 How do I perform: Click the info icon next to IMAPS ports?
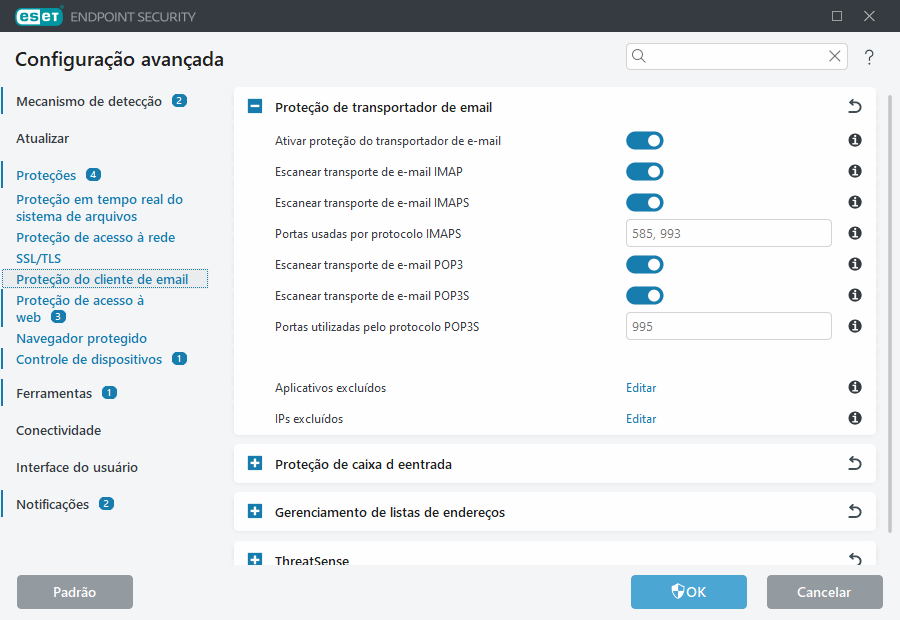coord(854,233)
